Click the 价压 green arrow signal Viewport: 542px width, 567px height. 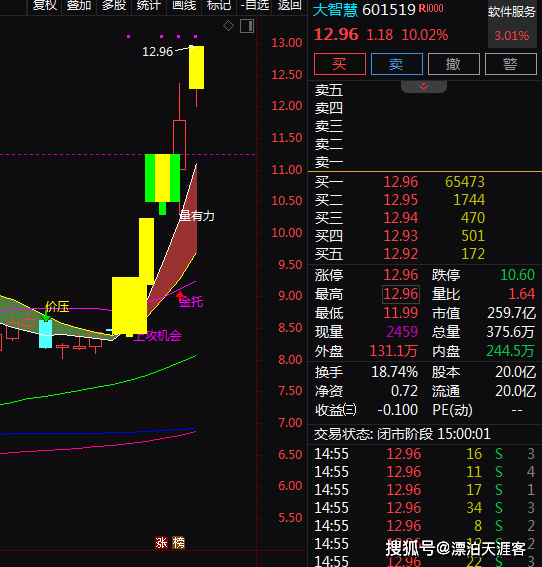coord(46,316)
